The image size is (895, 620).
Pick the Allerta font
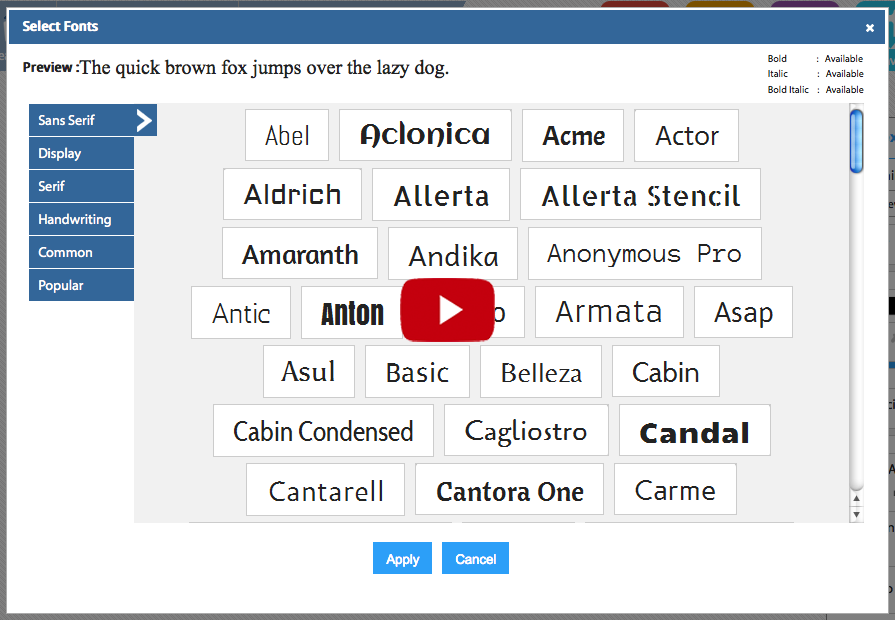click(x=441, y=194)
